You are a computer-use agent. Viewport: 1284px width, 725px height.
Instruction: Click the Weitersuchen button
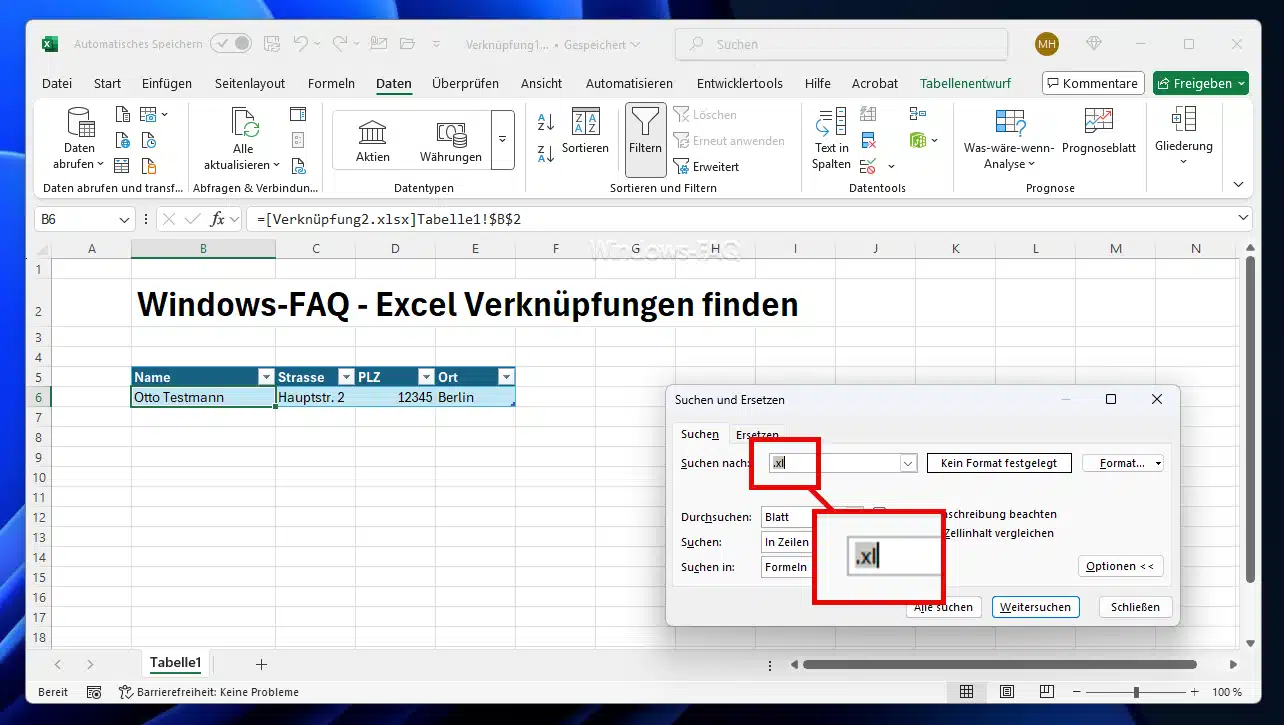click(x=1036, y=607)
